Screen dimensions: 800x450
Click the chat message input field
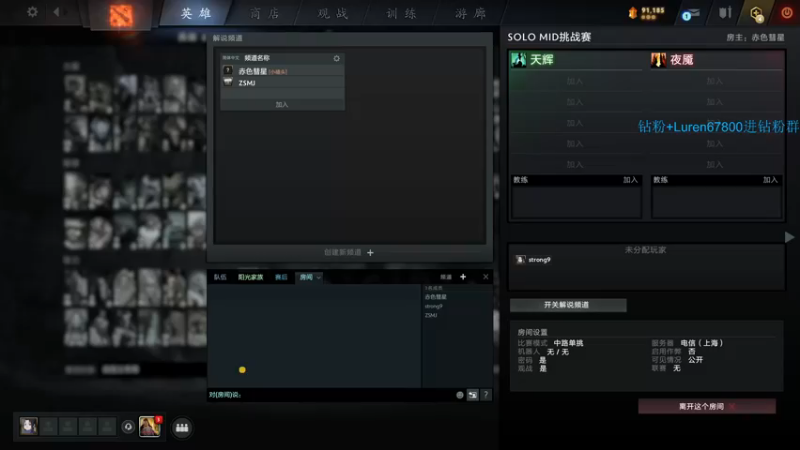(331, 394)
